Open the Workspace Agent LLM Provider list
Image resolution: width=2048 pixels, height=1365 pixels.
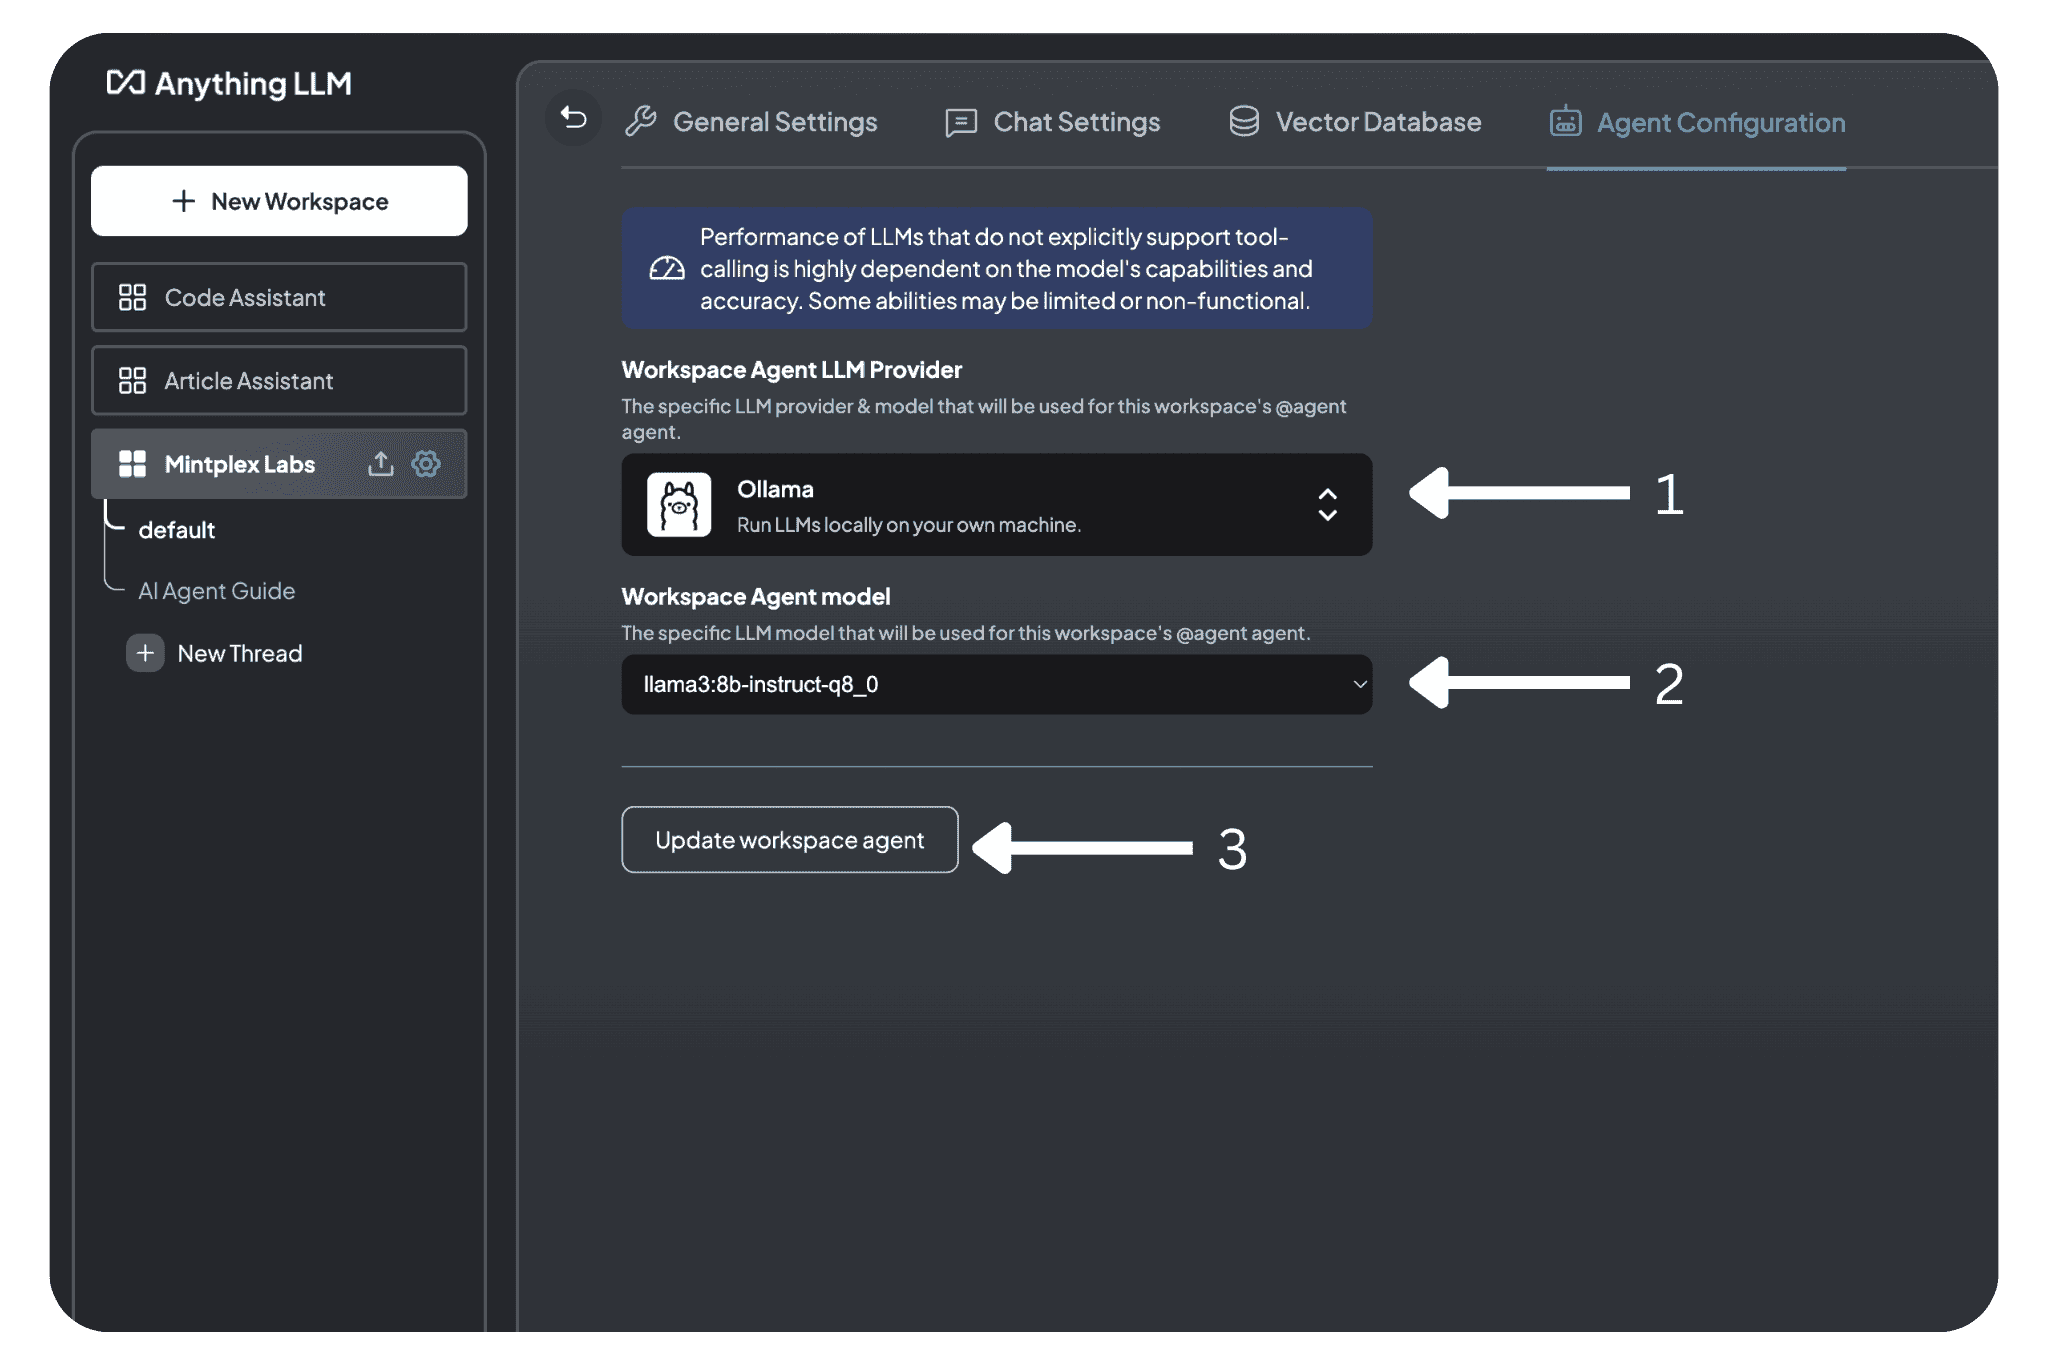coord(996,505)
